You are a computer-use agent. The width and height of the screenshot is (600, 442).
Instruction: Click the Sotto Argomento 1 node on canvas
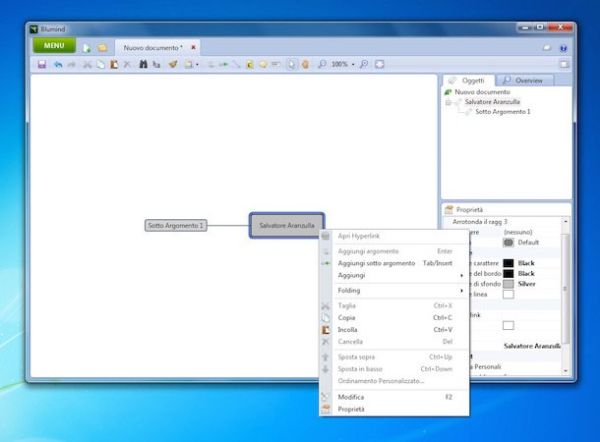[176, 226]
